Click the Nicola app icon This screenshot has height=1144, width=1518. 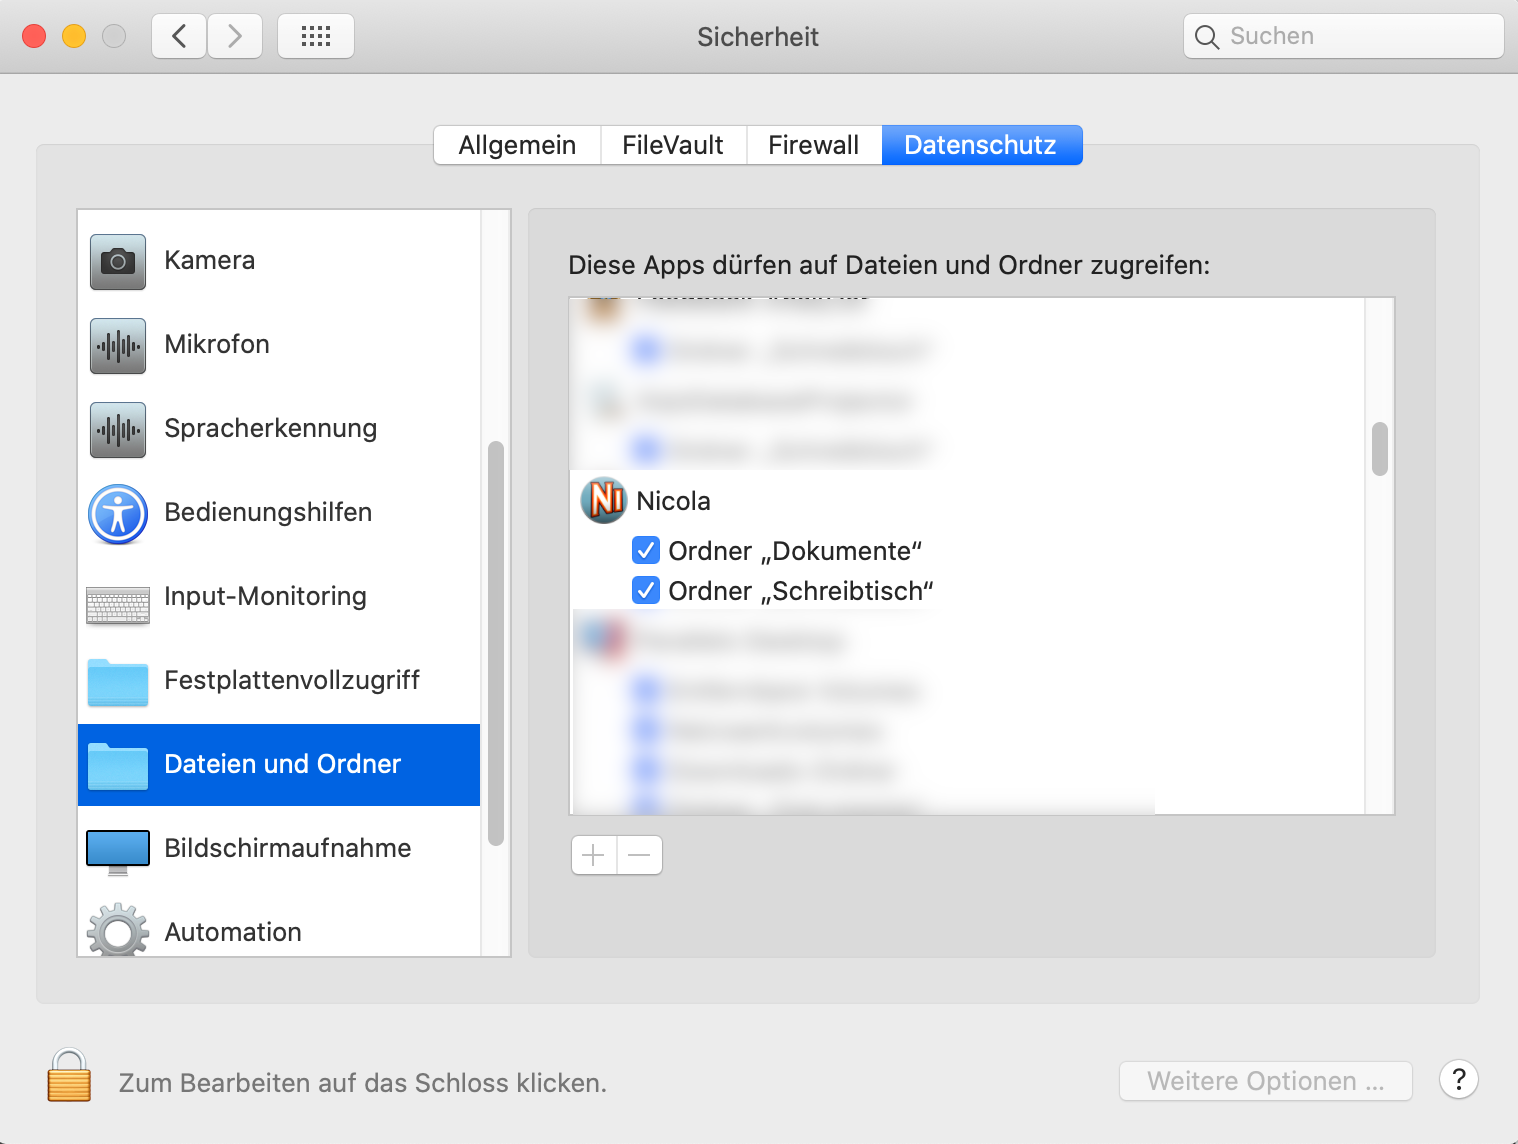604,500
